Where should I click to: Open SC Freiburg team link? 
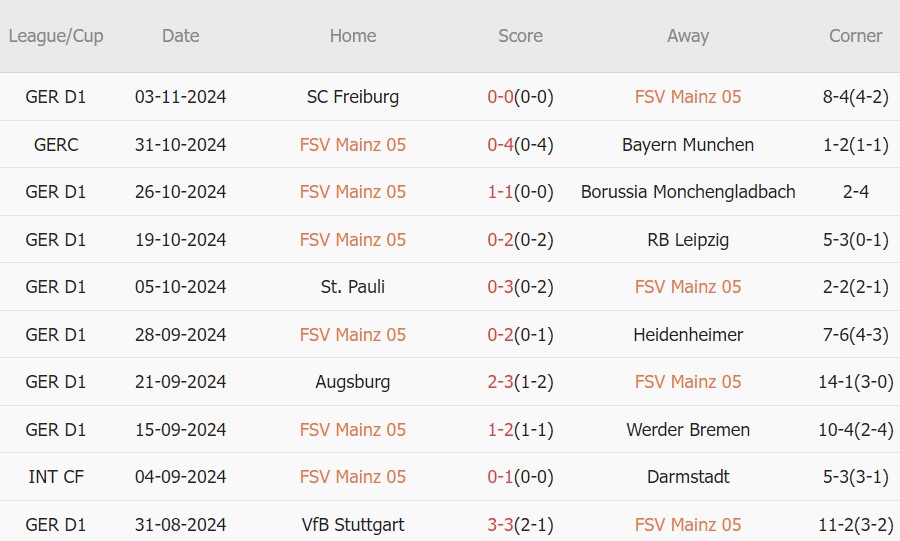(353, 97)
